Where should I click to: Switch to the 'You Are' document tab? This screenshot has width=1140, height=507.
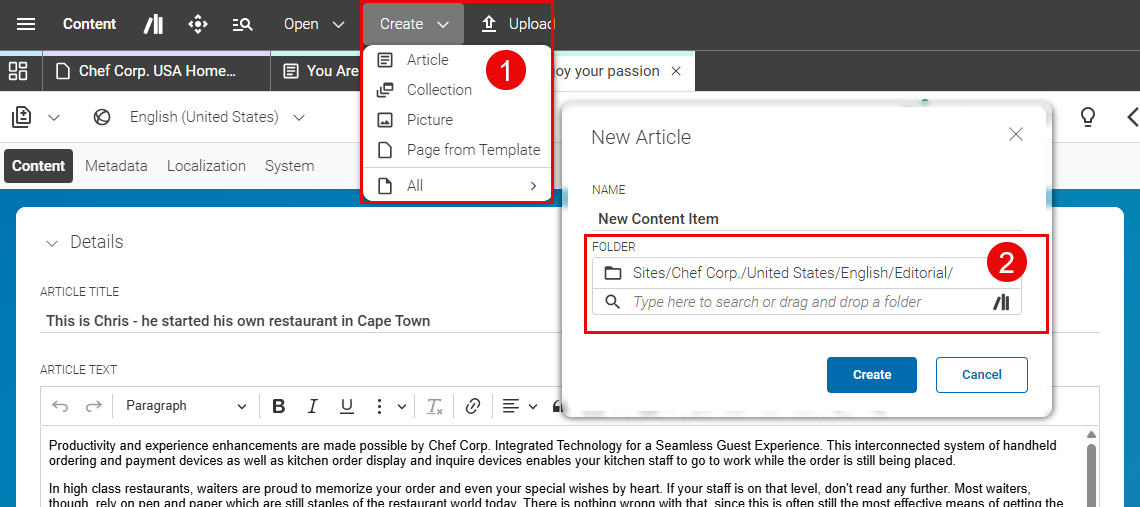coord(316,71)
